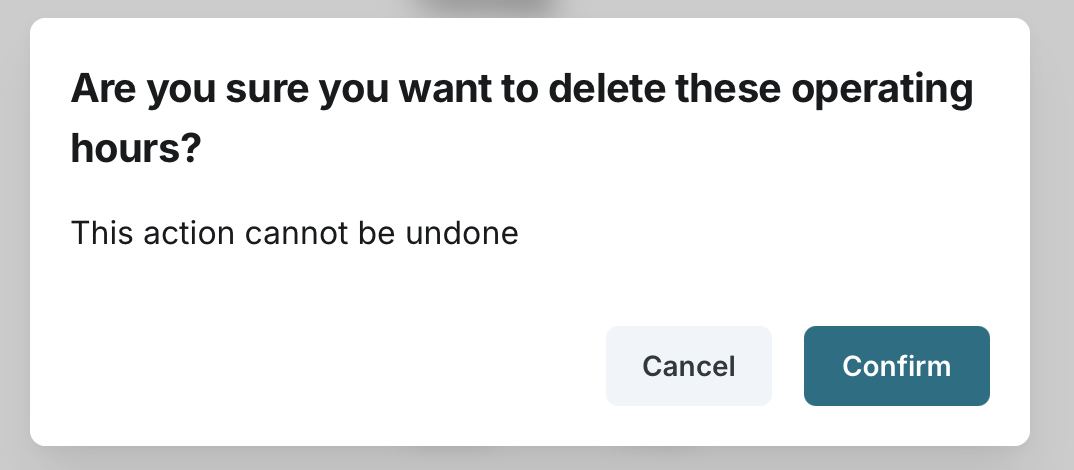This screenshot has height=470, width=1074.
Task: Click the word "hours?" in the title
Action: click(x=136, y=150)
